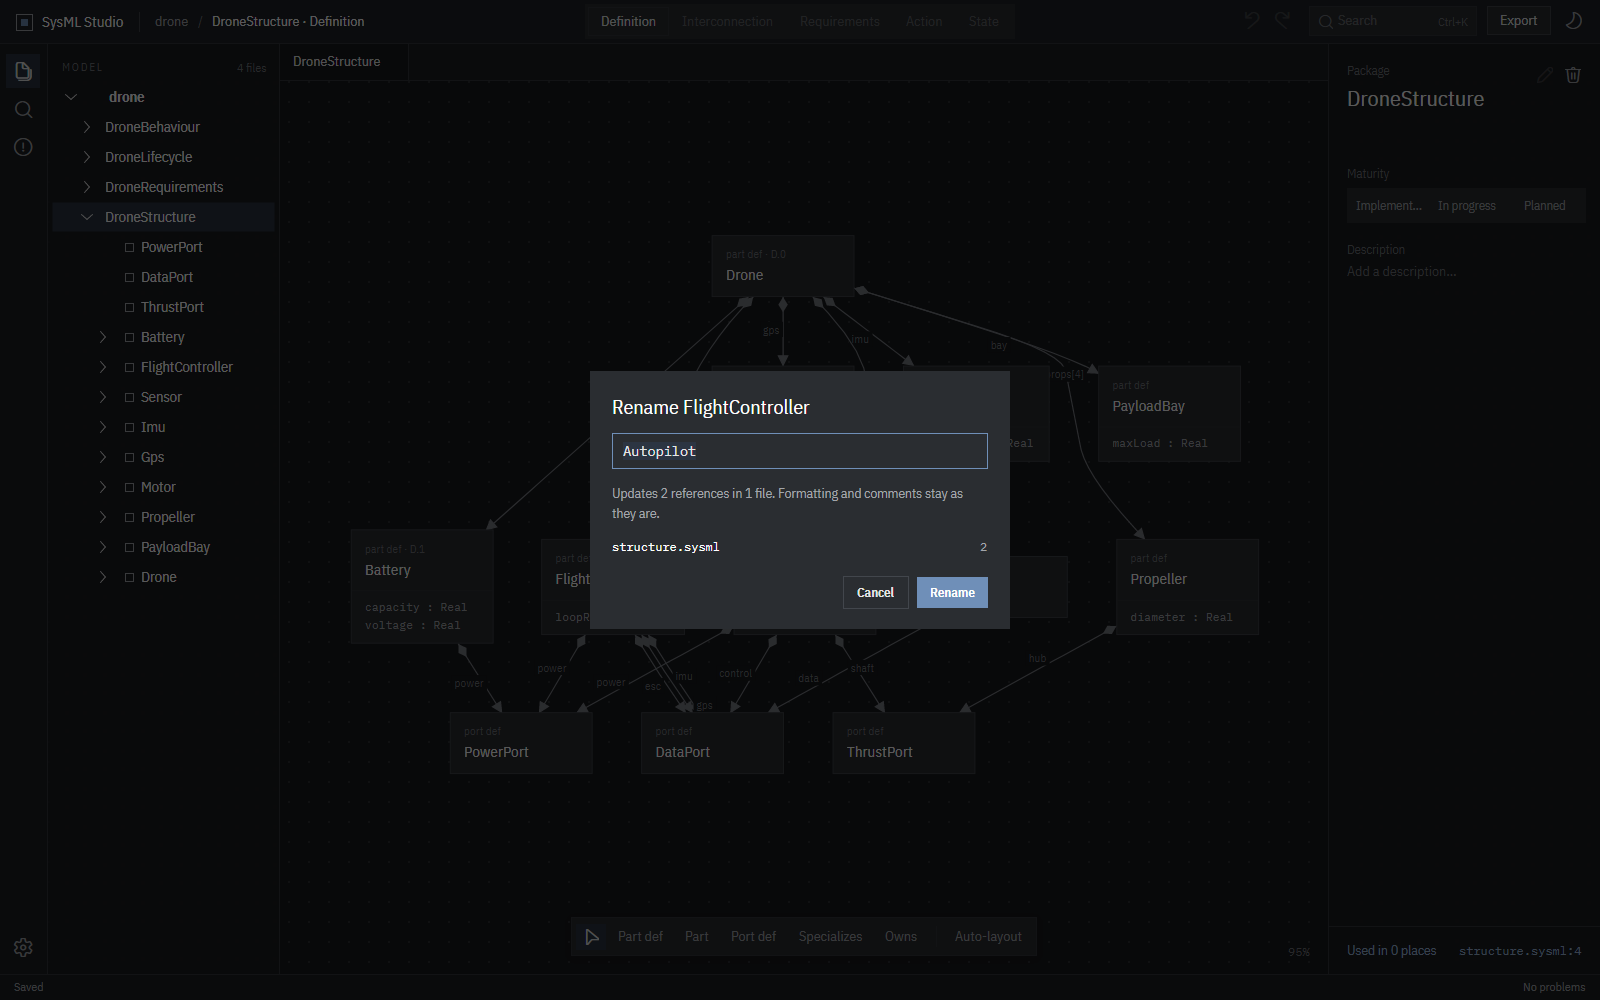Set maturity to Planned
The width and height of the screenshot is (1600, 1000).
tap(1544, 206)
